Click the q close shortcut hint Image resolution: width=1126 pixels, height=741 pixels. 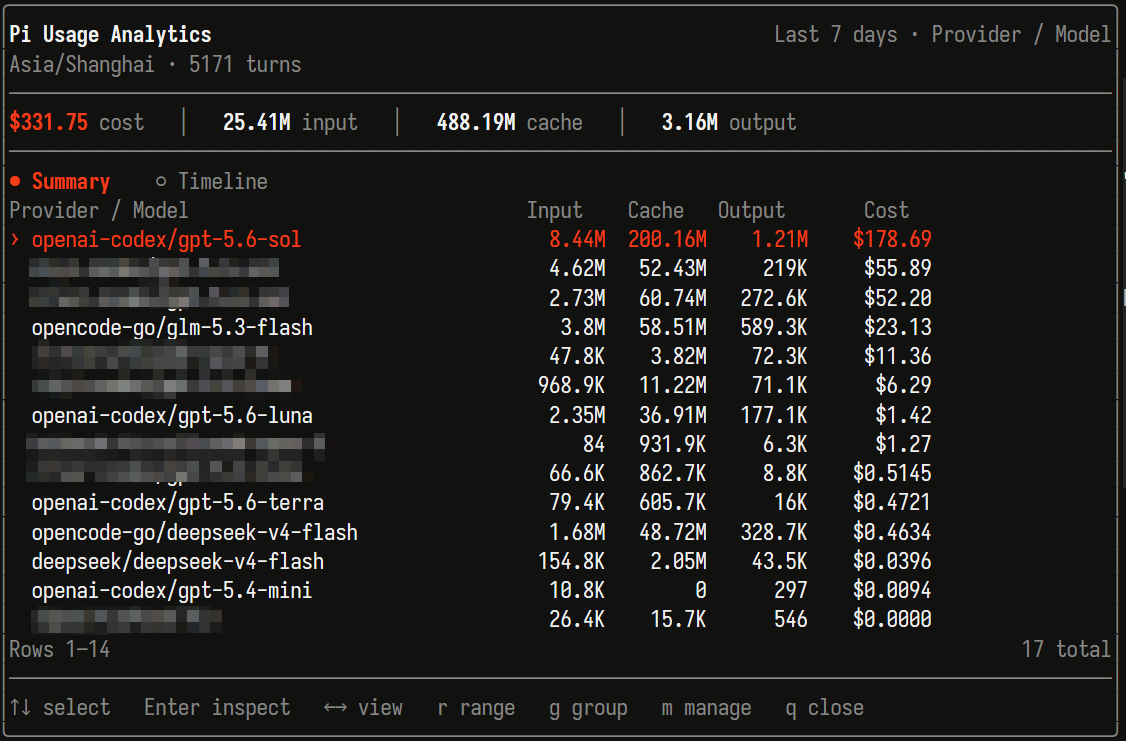[824, 708]
